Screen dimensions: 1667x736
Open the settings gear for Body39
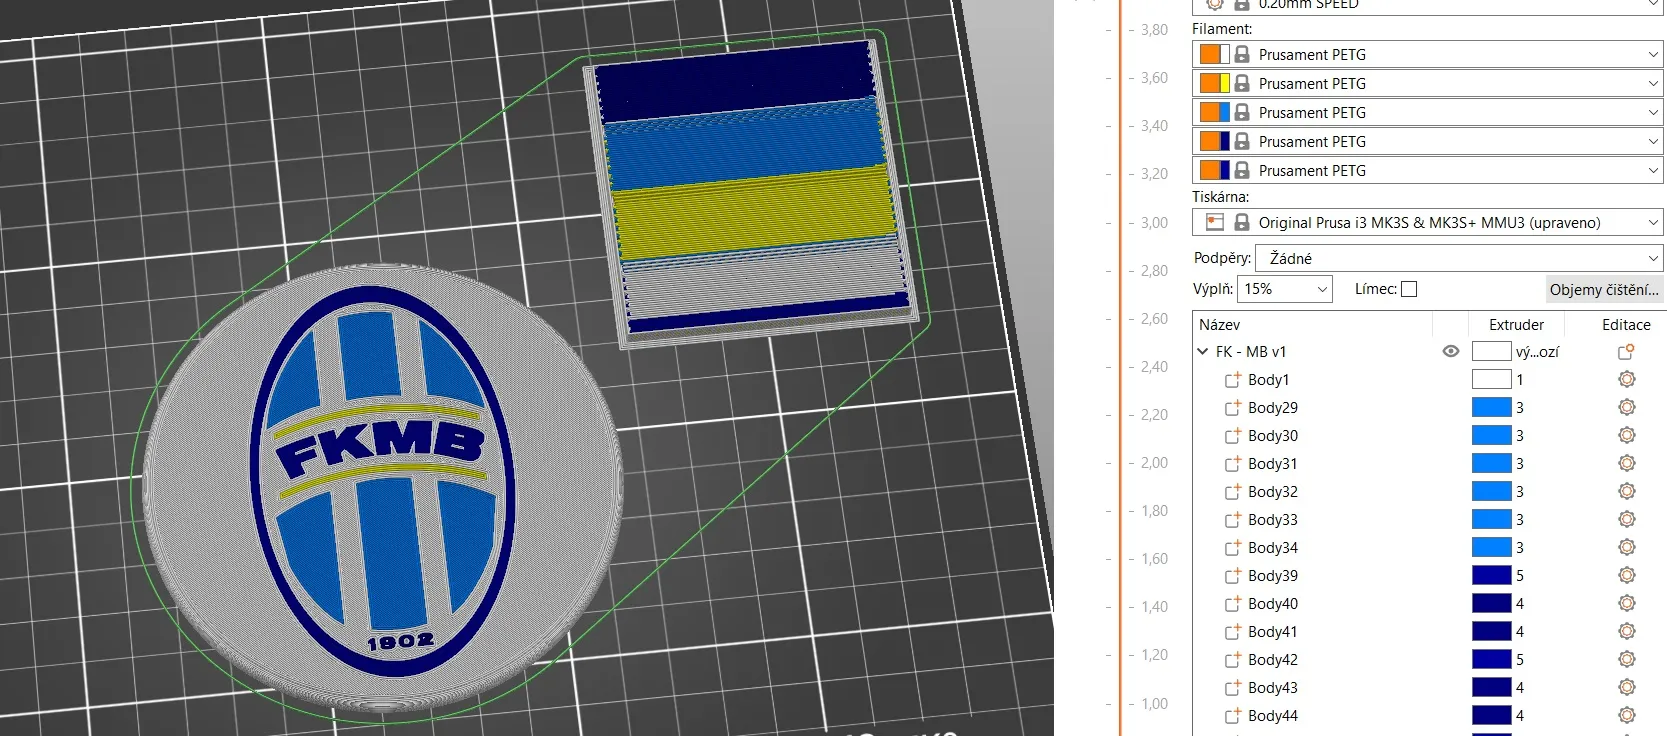[1627, 576]
